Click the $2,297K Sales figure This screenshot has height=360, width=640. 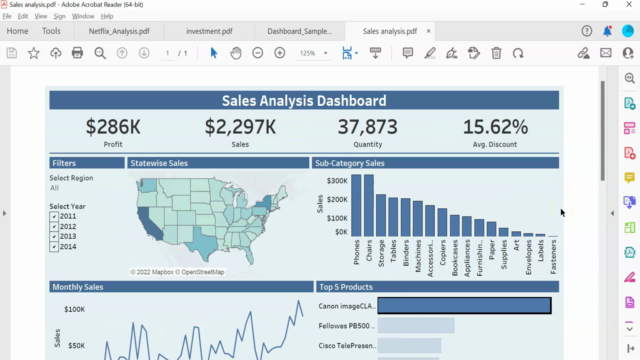coord(240,127)
